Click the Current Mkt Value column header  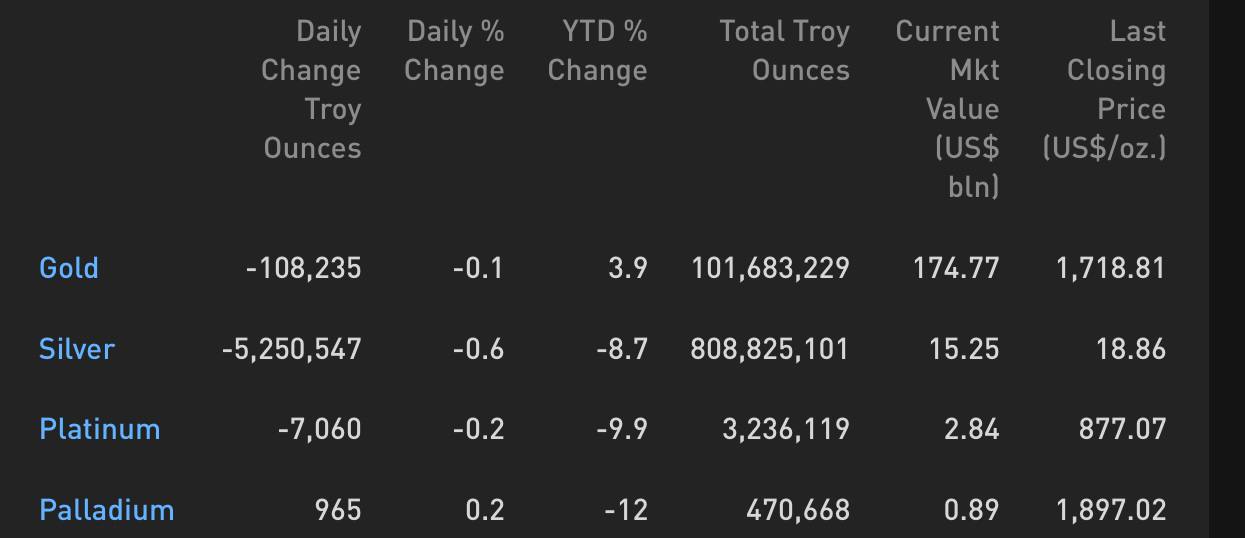948,109
